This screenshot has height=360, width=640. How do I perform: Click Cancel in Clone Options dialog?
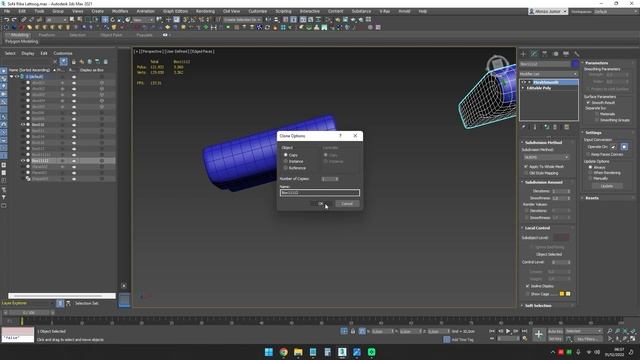click(x=347, y=204)
